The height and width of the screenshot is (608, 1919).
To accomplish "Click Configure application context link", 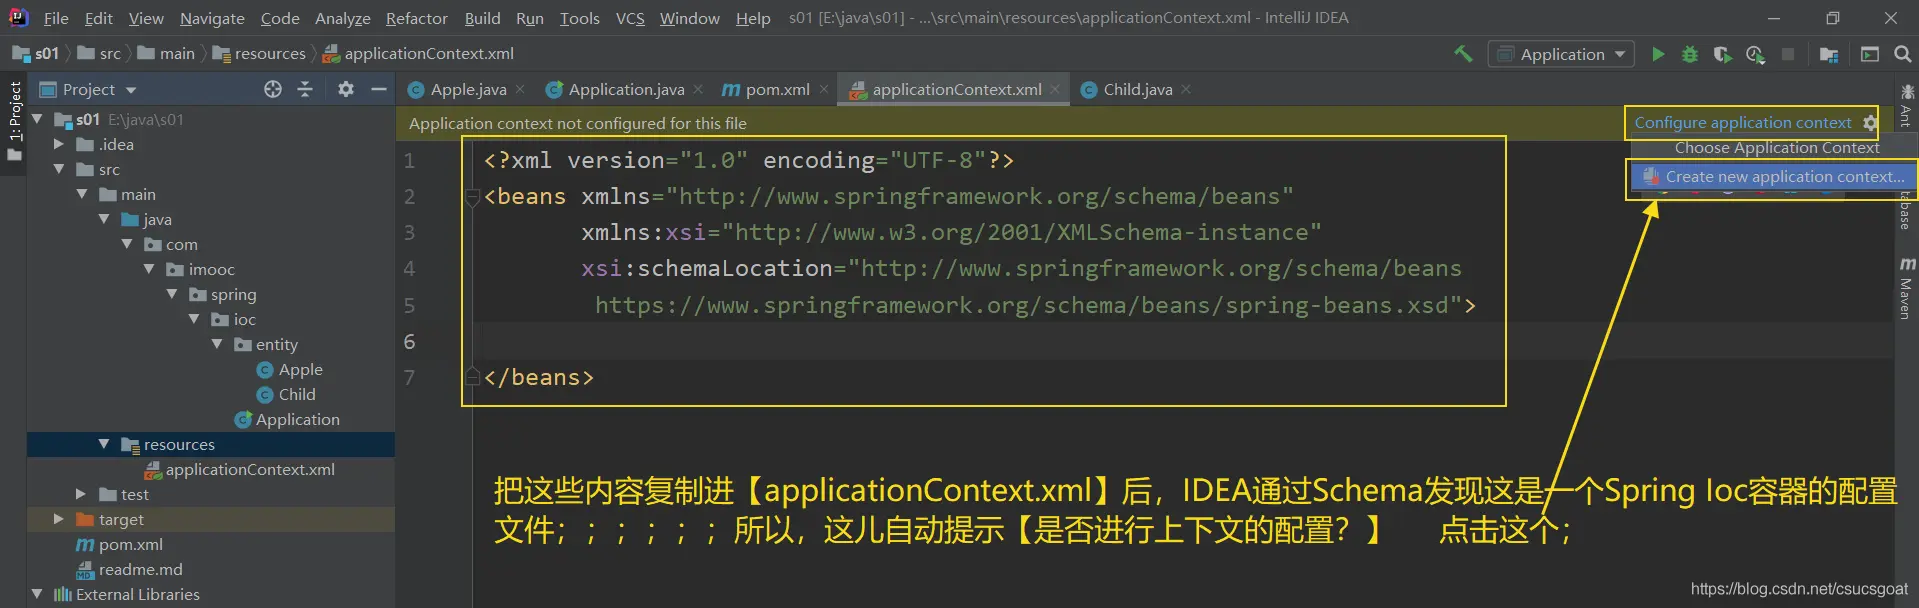I will coord(1743,123).
